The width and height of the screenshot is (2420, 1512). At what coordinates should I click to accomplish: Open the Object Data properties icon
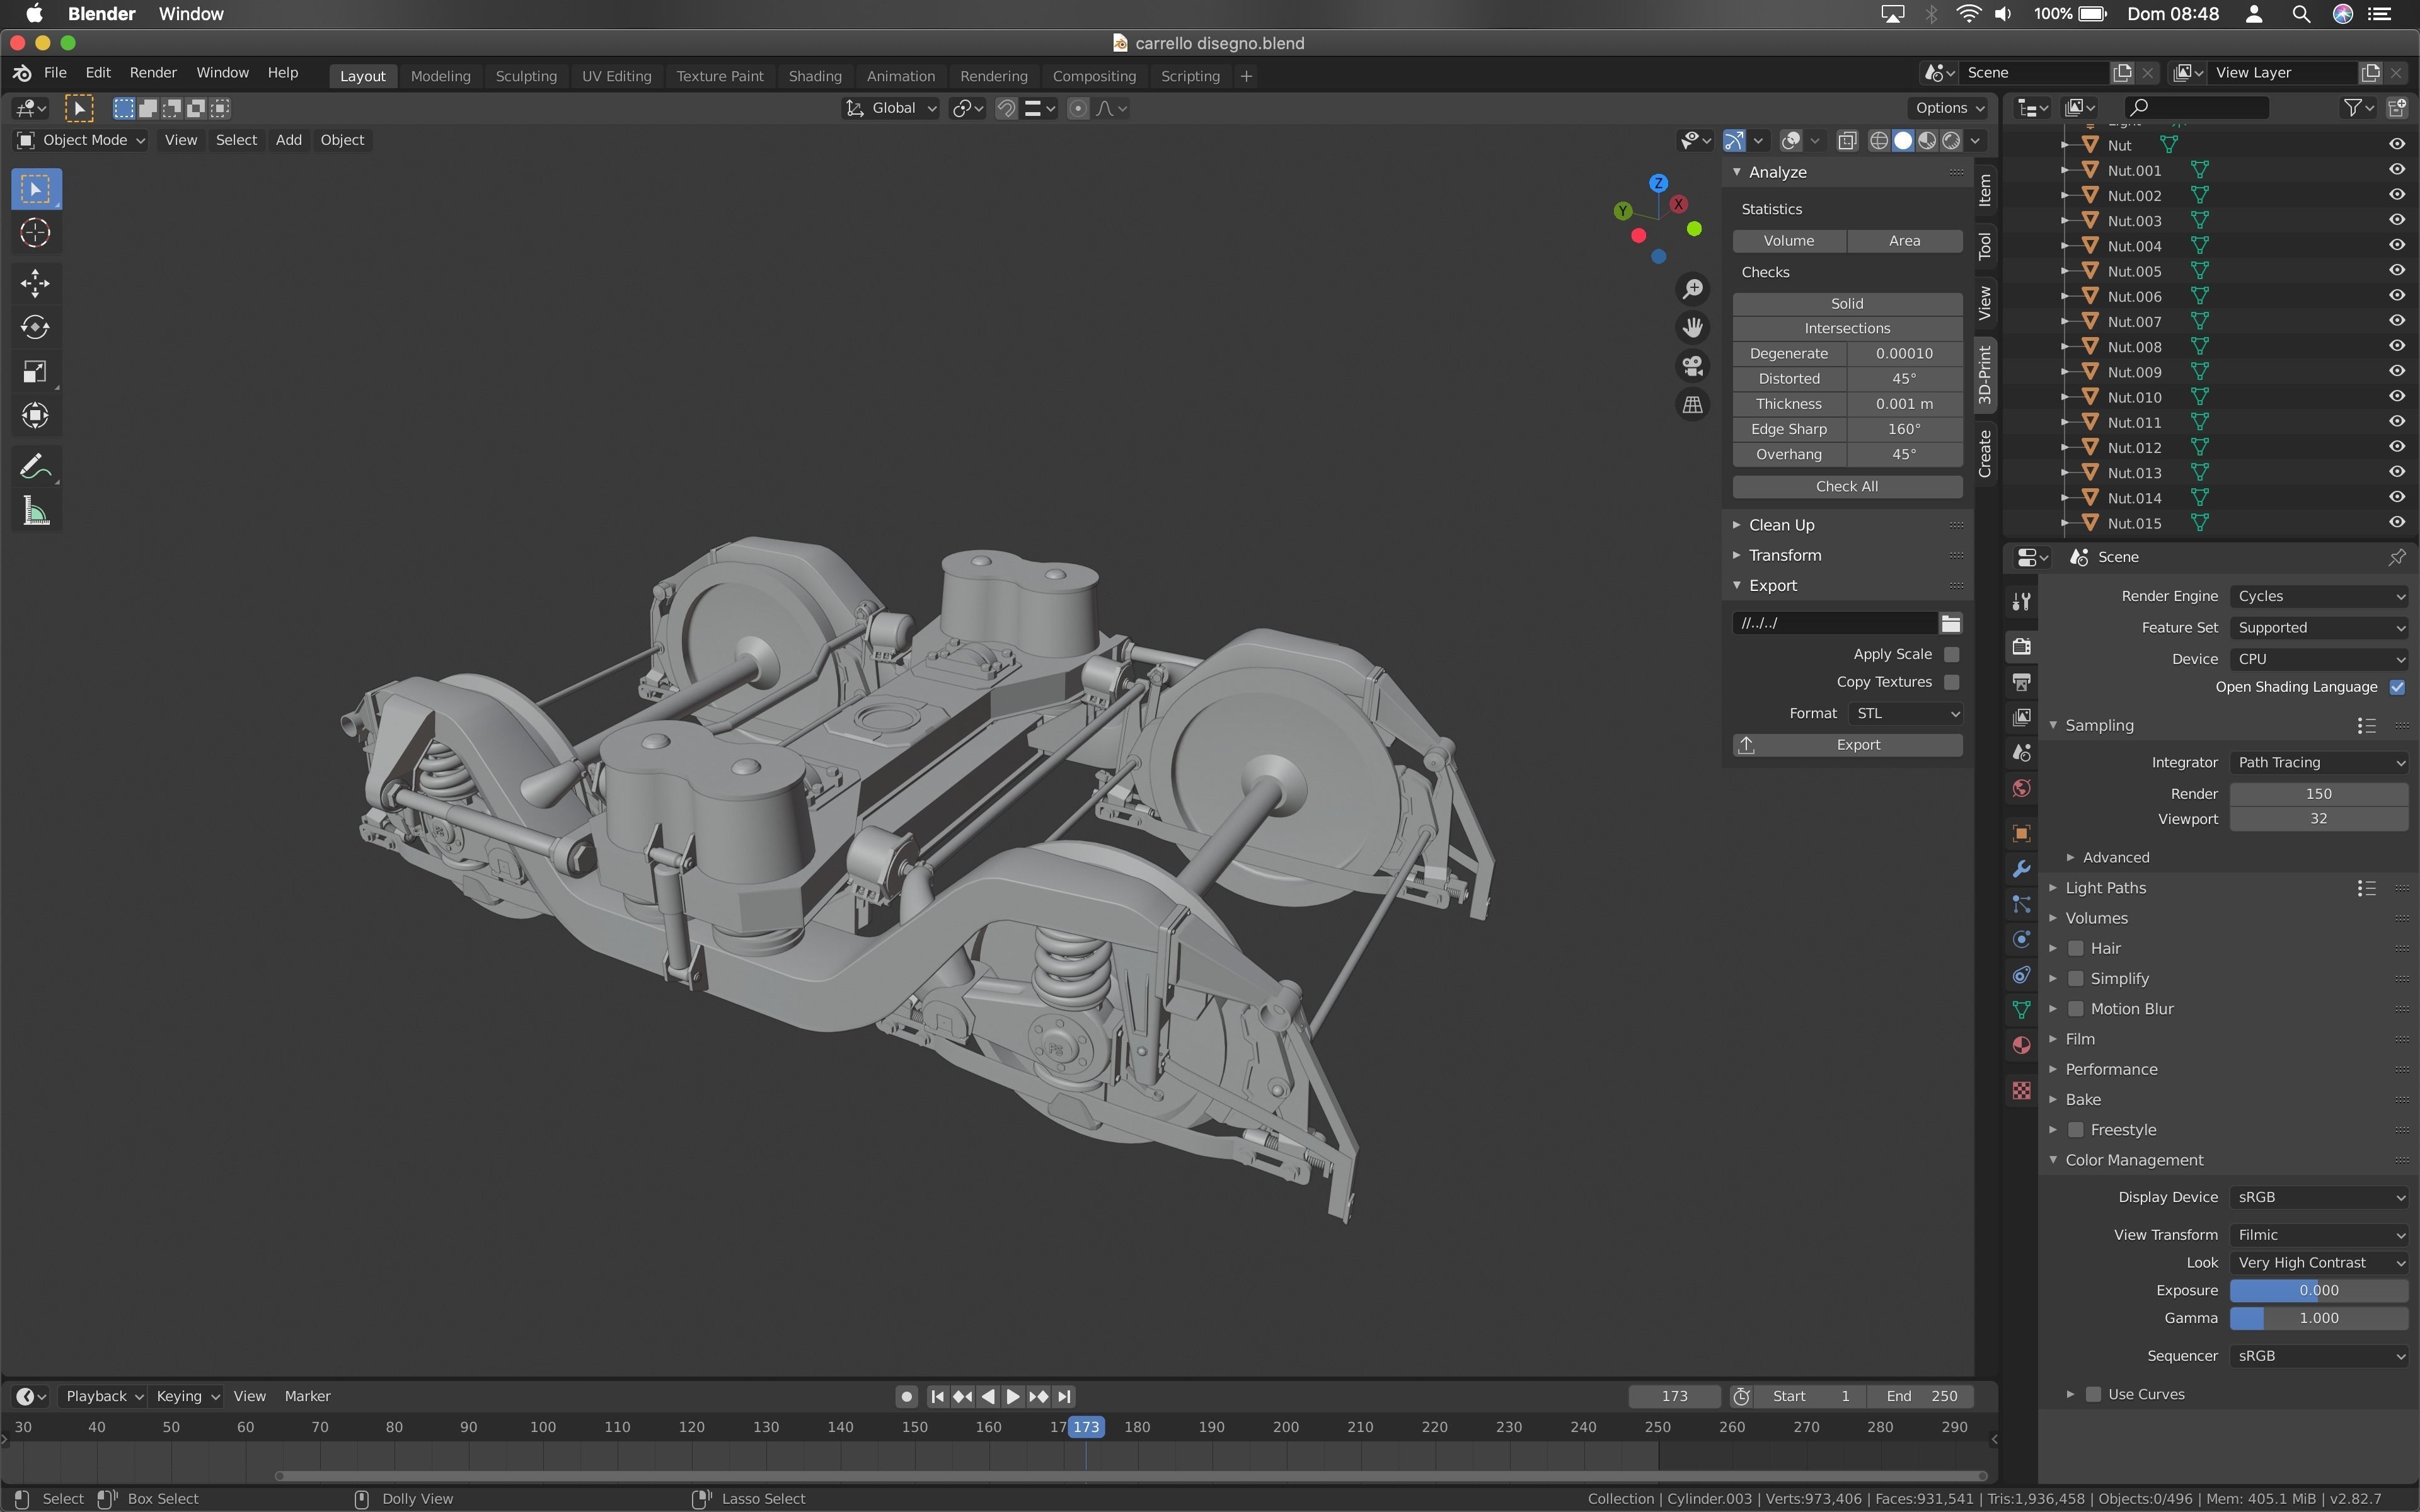coord(2021,1010)
